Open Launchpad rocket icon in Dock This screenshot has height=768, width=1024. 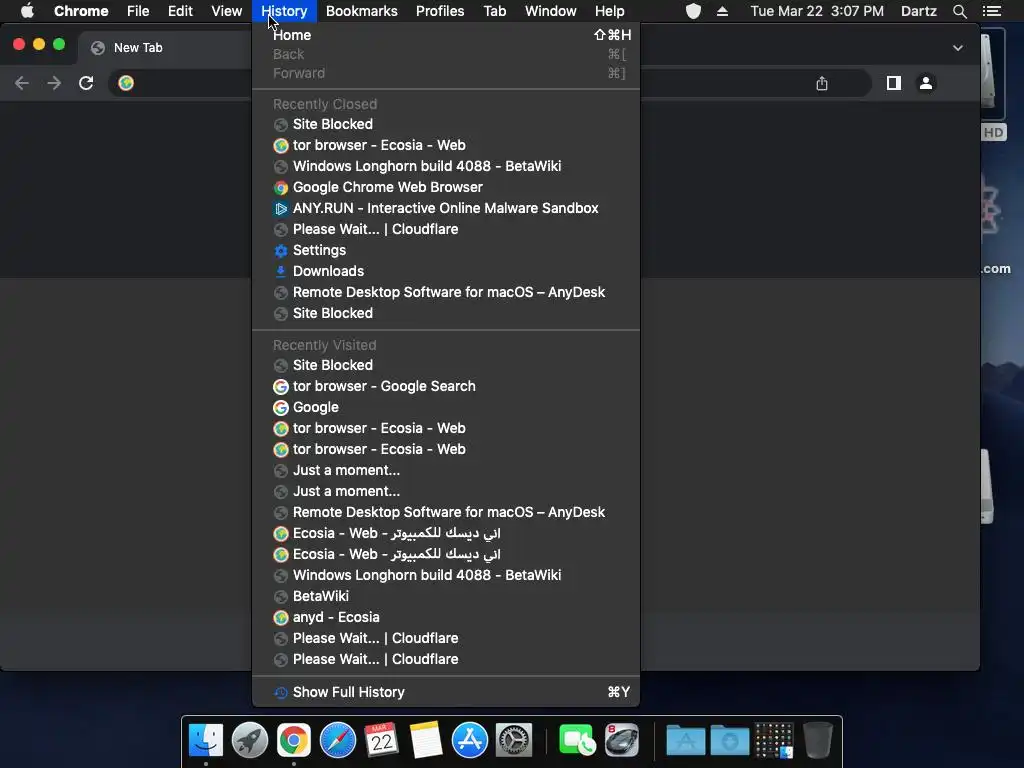[249, 740]
